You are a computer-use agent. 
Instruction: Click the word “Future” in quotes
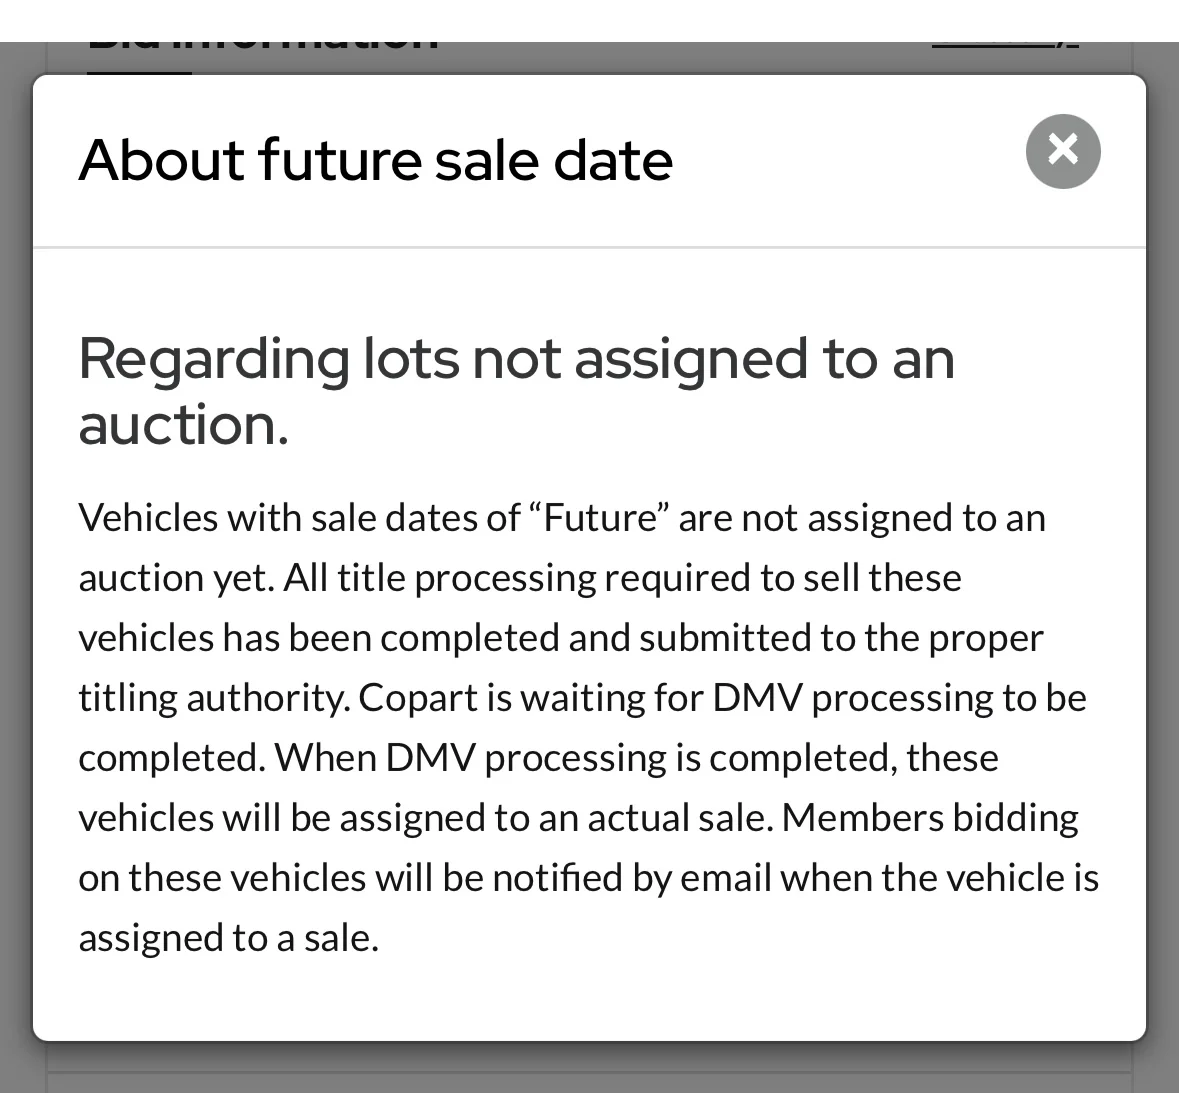click(600, 518)
